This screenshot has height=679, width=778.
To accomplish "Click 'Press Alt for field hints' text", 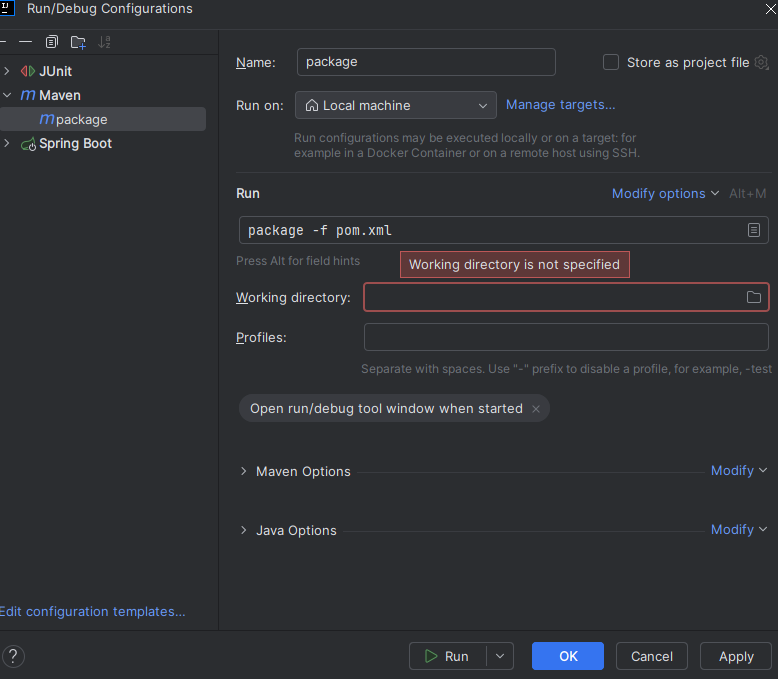I will point(298,261).
